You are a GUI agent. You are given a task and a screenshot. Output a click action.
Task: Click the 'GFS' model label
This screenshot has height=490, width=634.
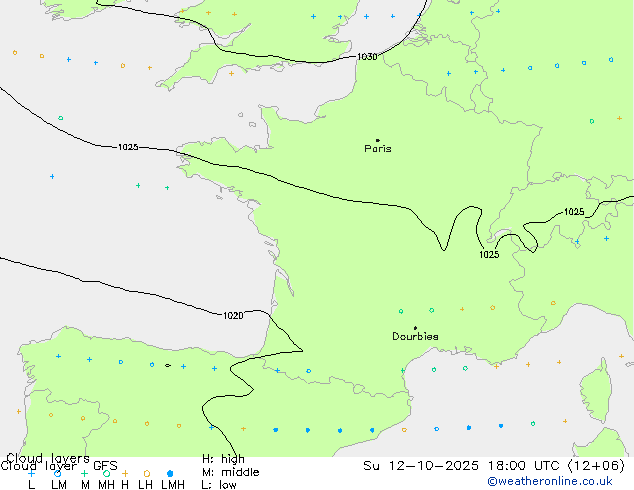click(105, 466)
